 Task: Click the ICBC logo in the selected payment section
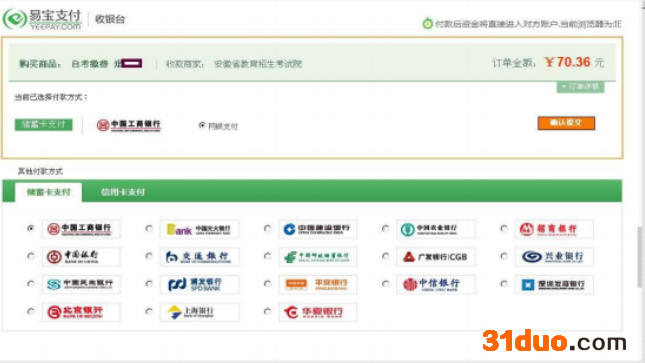[129, 125]
